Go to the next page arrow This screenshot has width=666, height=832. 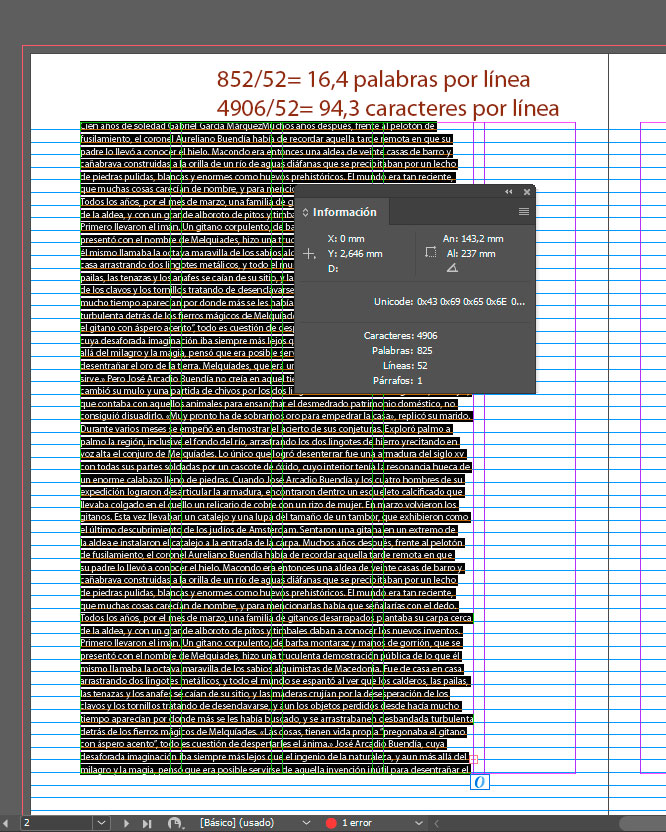pos(127,822)
